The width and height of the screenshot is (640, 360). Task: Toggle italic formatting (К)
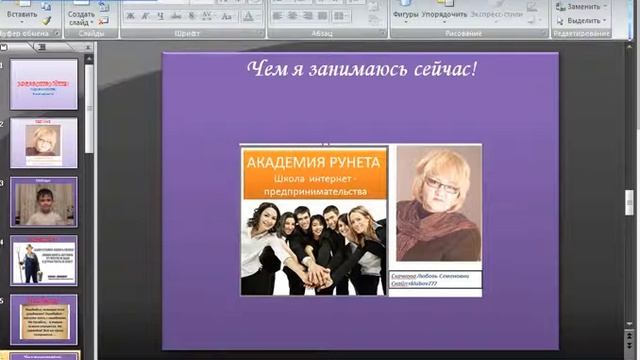pyautogui.click(x=145, y=16)
